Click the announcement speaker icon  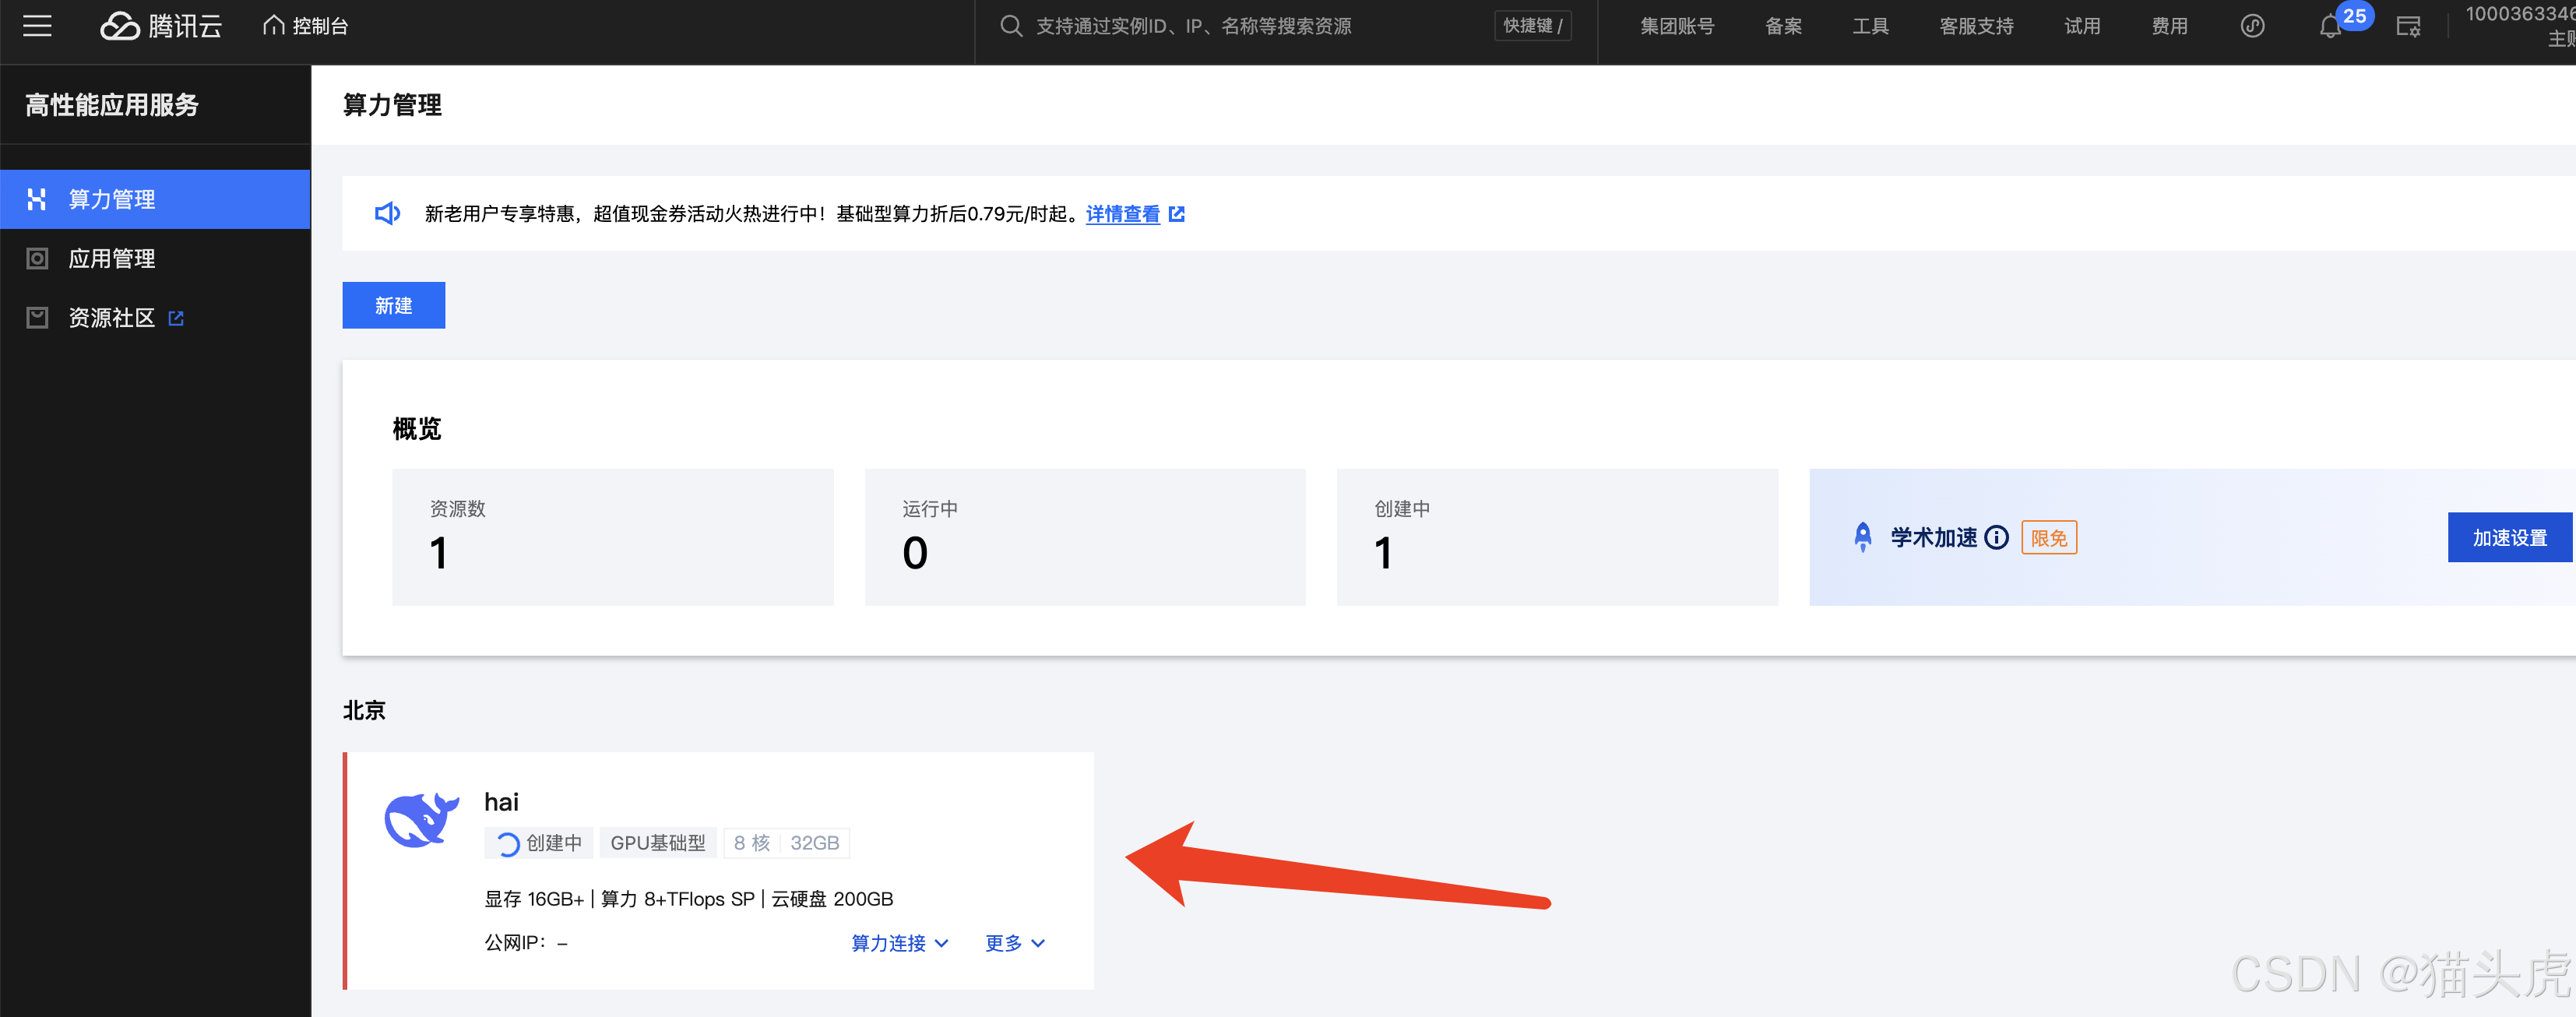[387, 214]
